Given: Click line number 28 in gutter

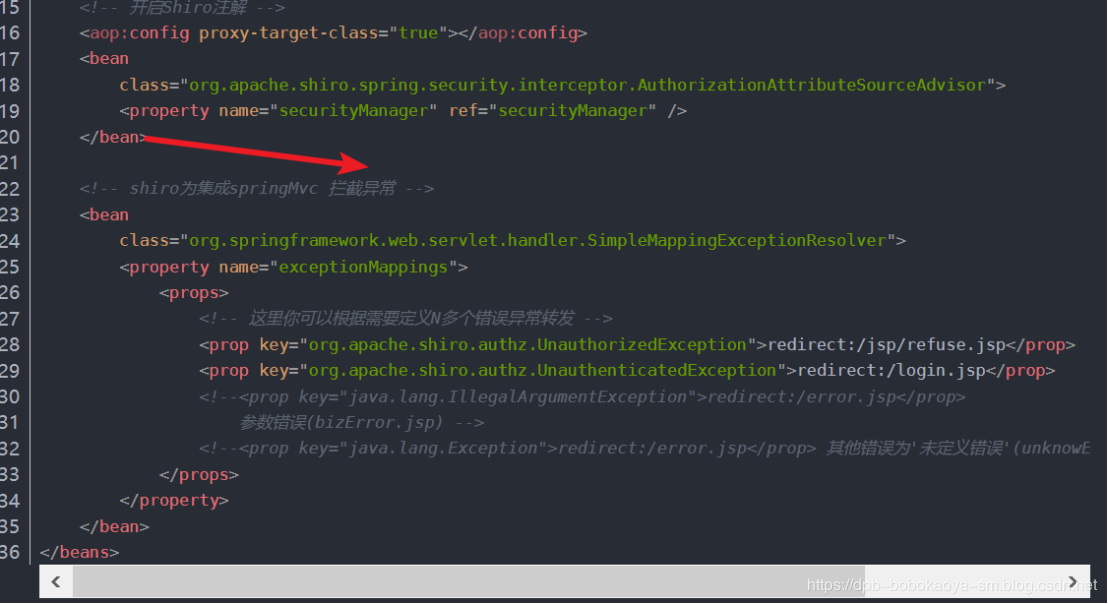Looking at the screenshot, I should click(x=10, y=345).
